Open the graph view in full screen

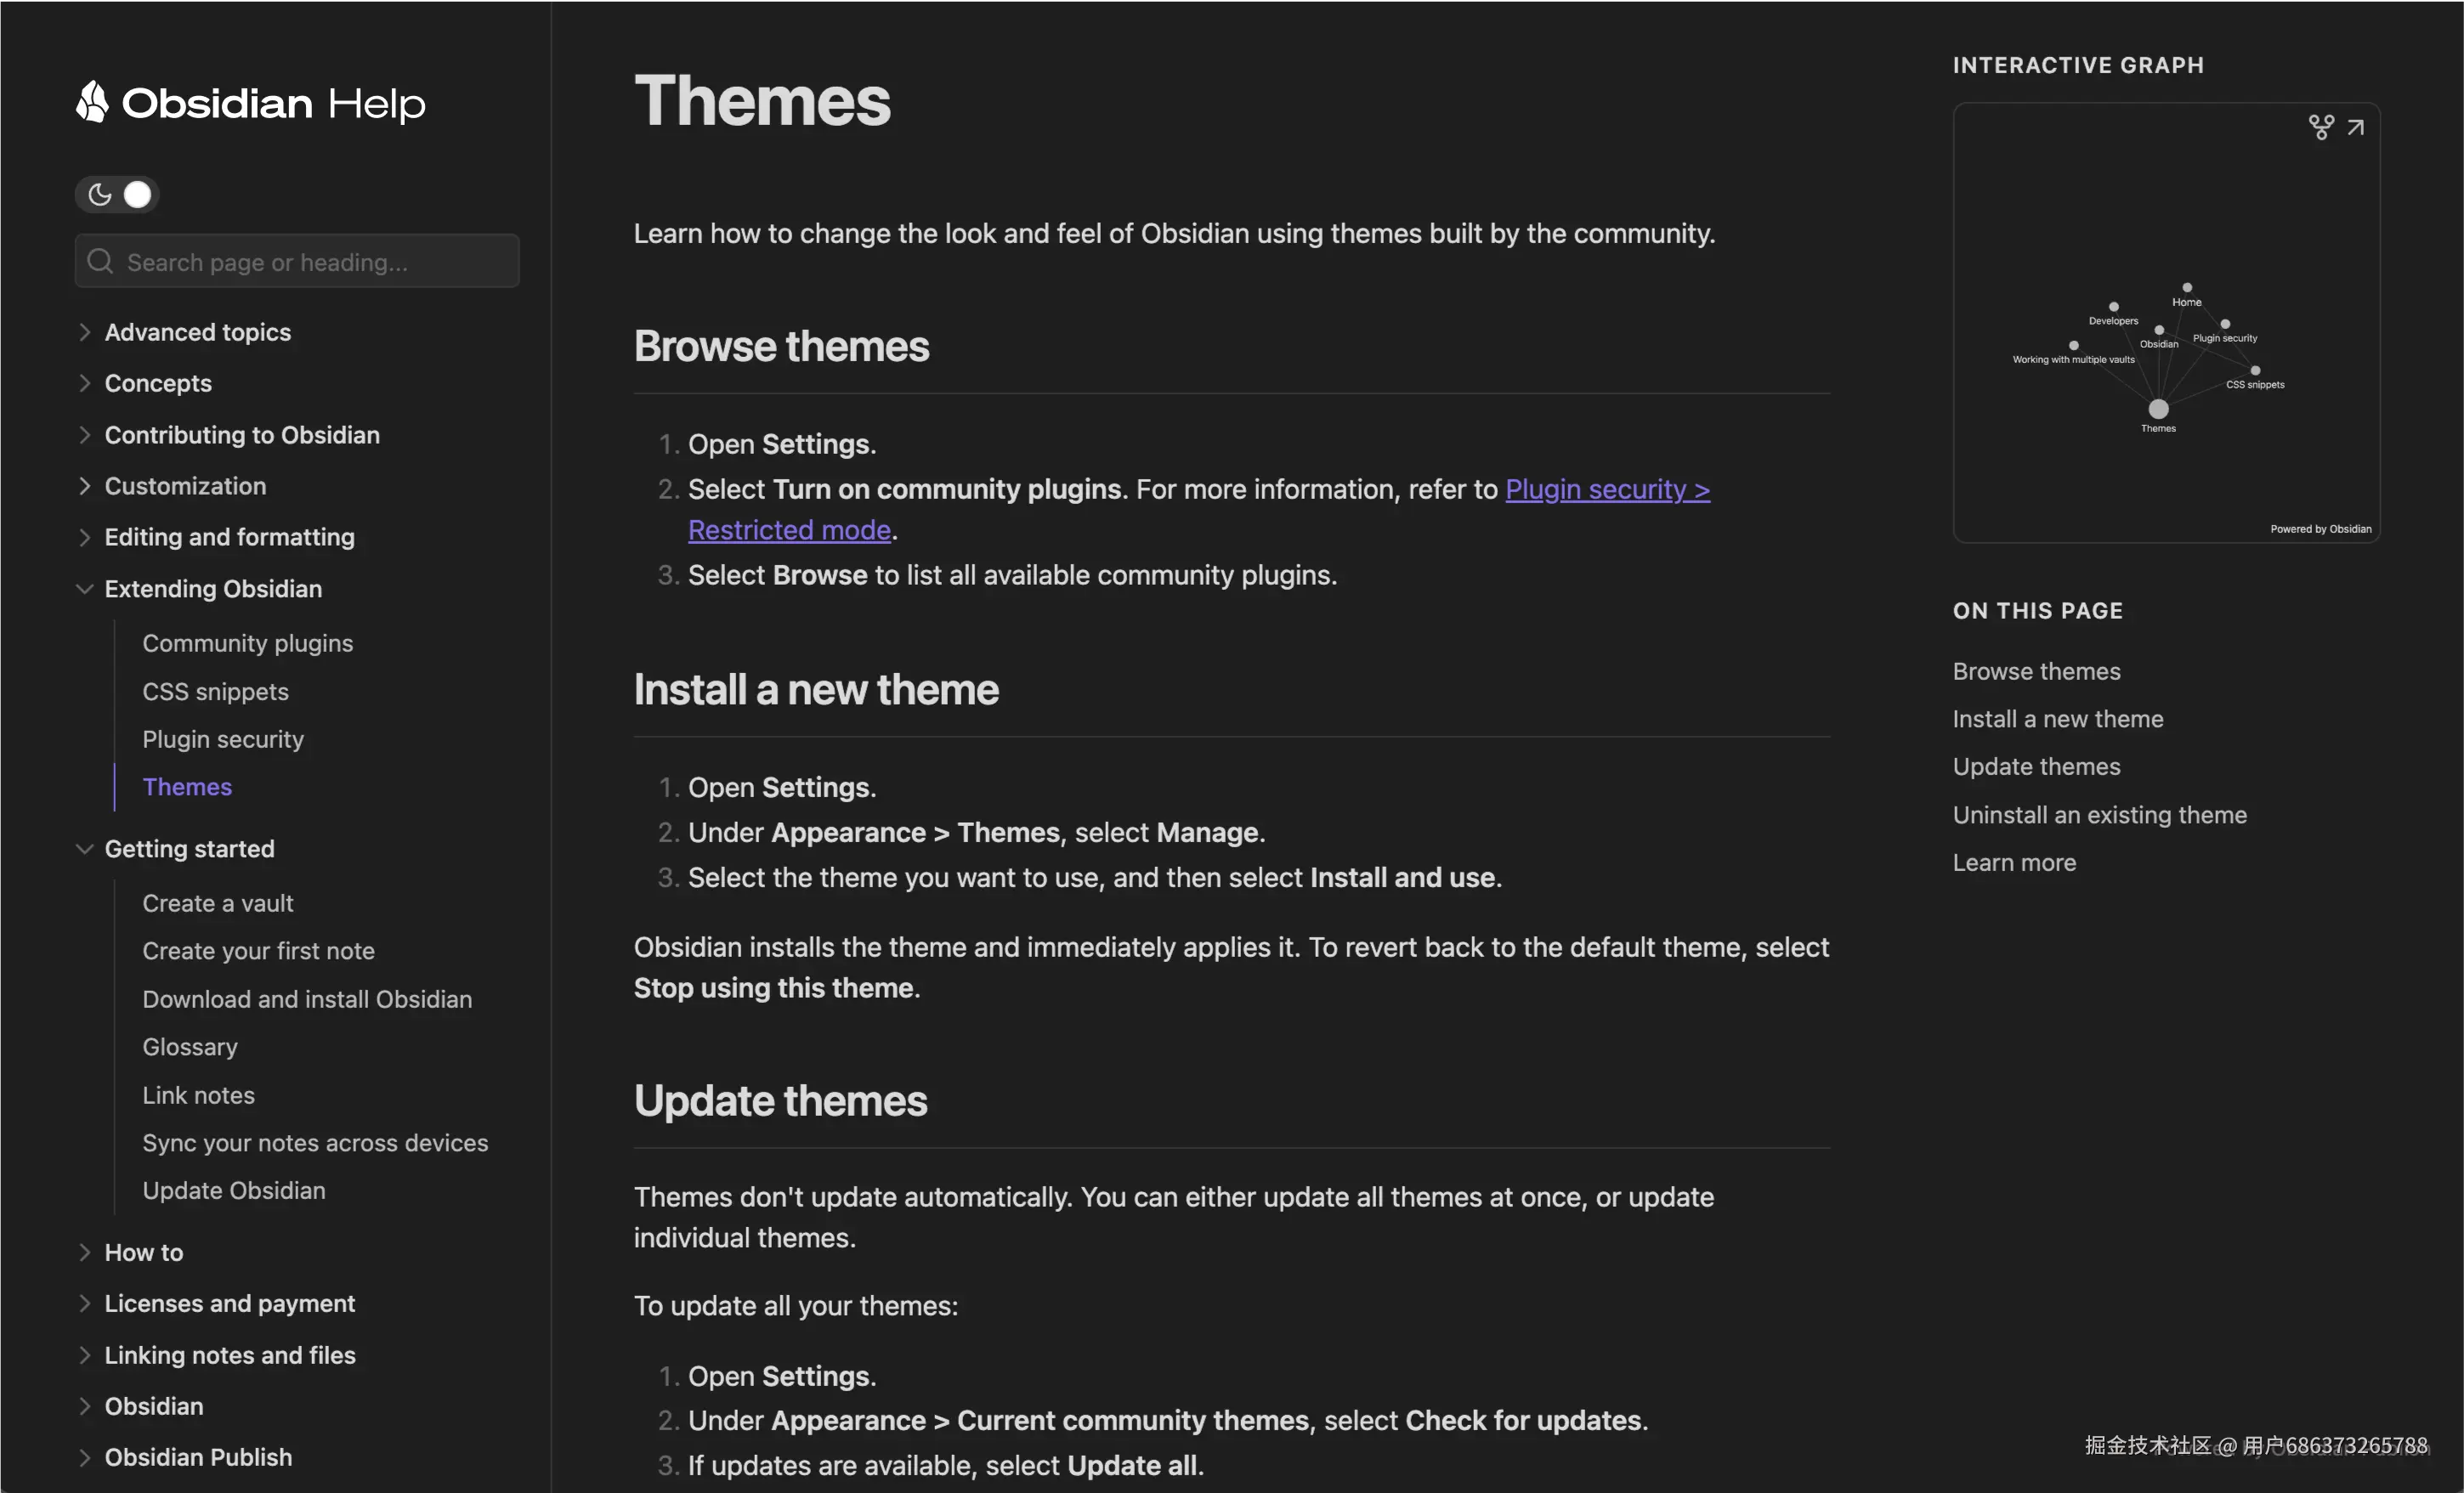click(2356, 127)
